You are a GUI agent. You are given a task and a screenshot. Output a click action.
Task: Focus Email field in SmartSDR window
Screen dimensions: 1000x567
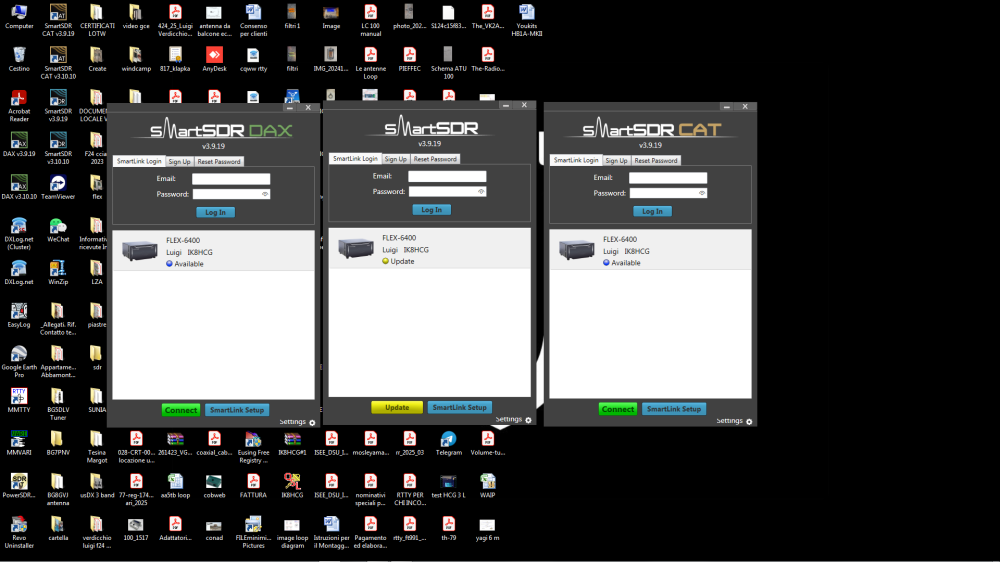point(447,177)
